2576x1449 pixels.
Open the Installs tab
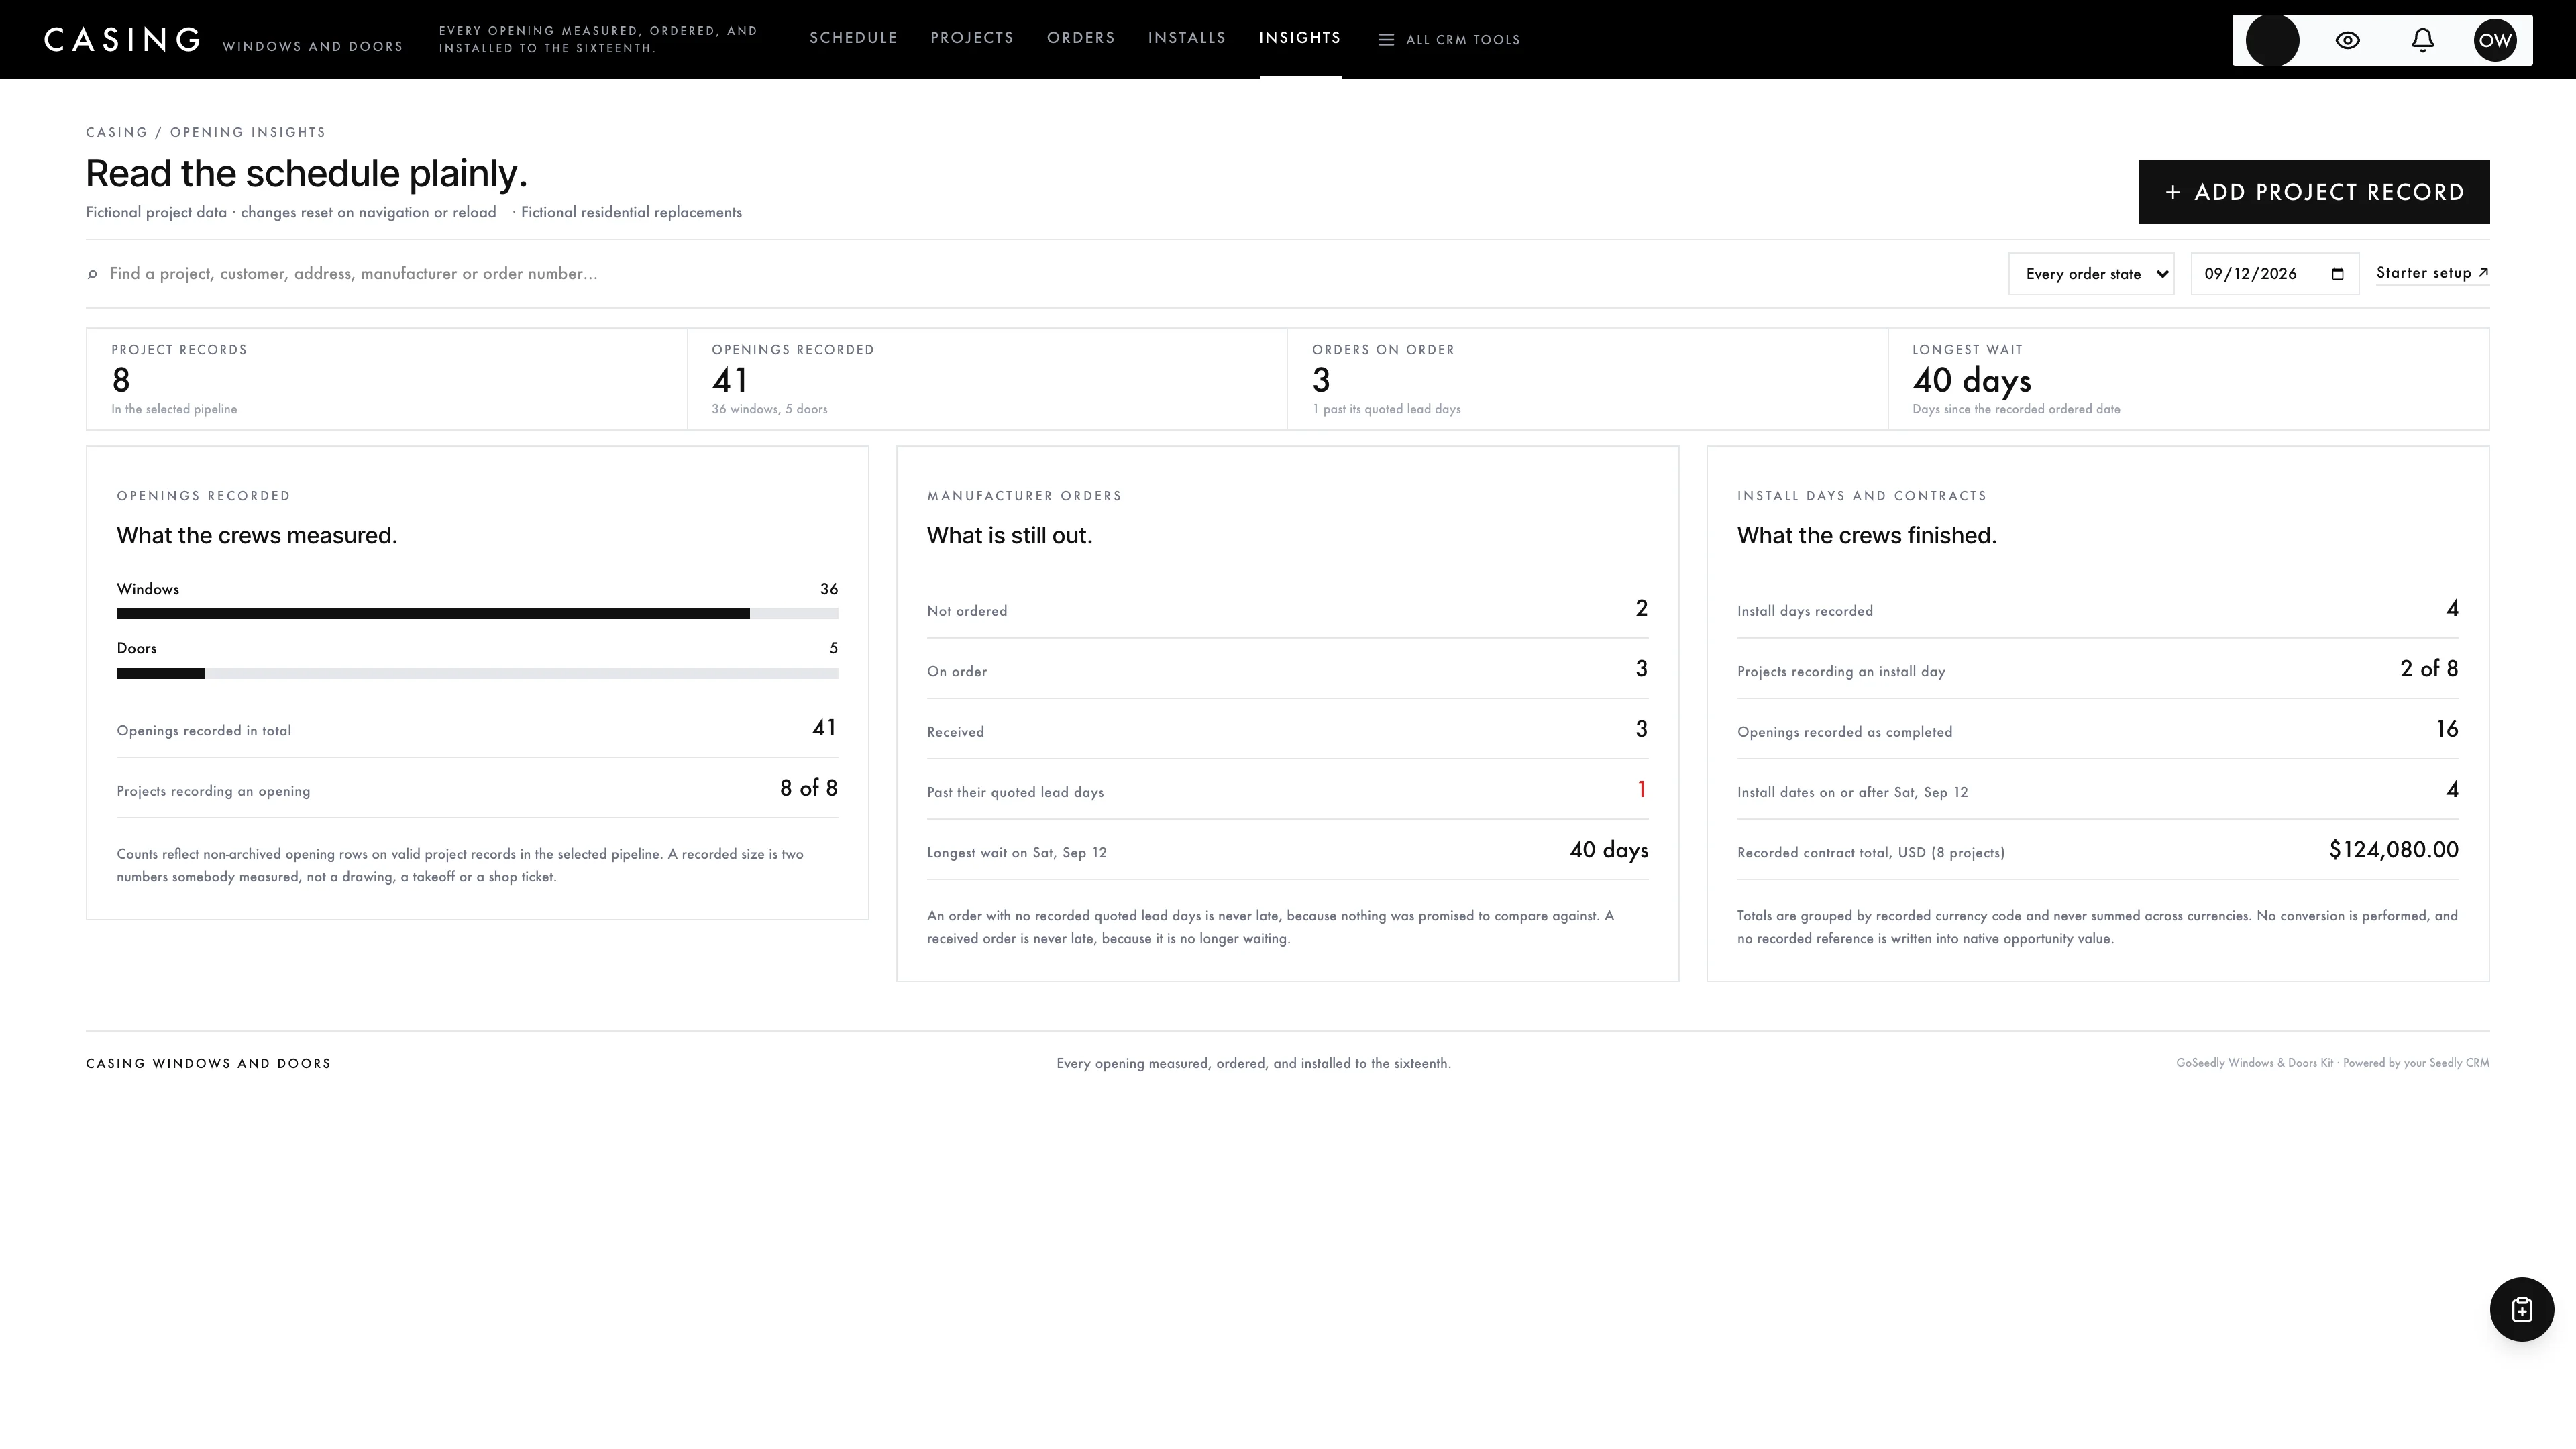(x=1186, y=38)
